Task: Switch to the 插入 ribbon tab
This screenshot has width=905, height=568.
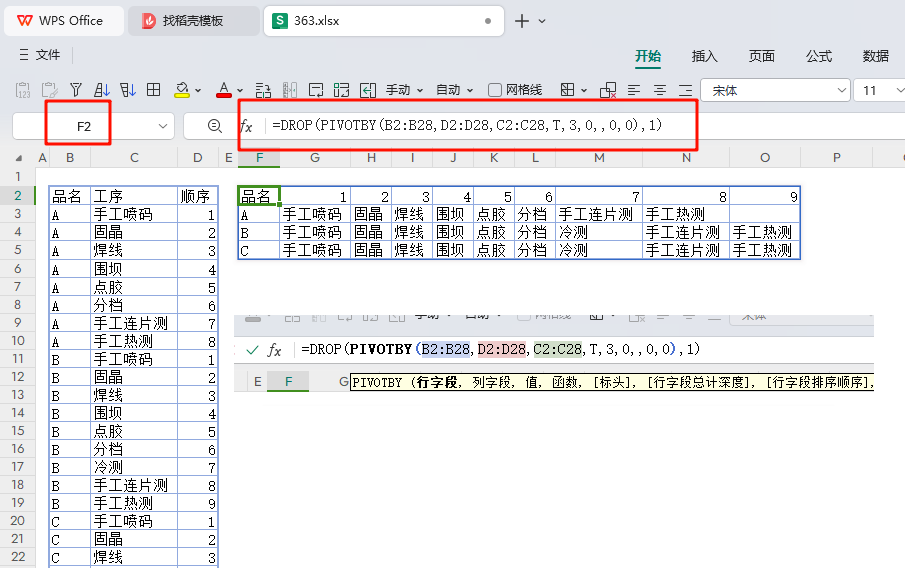Action: tap(704, 56)
